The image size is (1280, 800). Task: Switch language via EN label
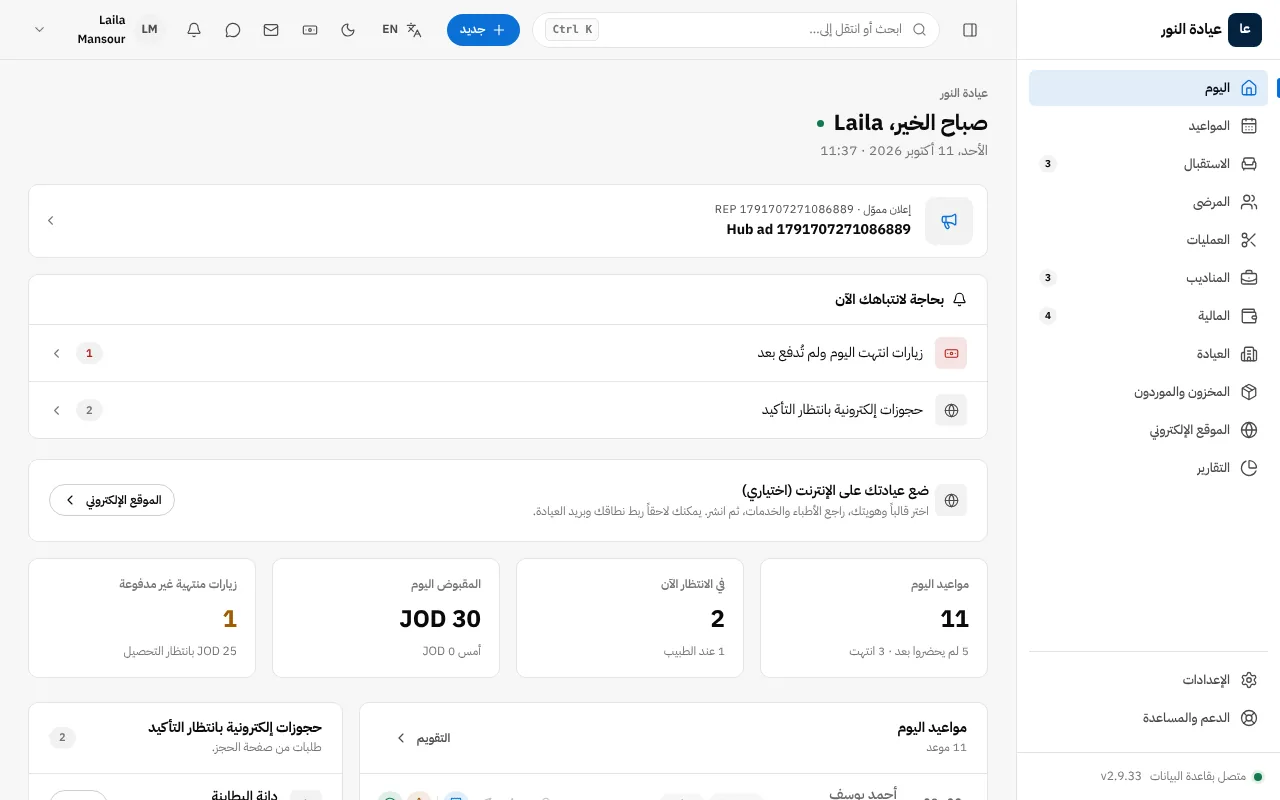point(390,30)
